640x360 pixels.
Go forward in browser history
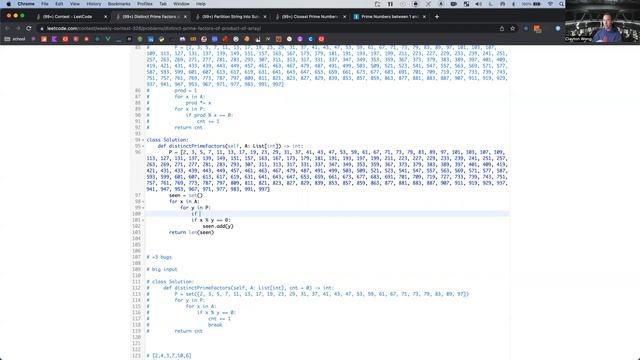point(18,29)
